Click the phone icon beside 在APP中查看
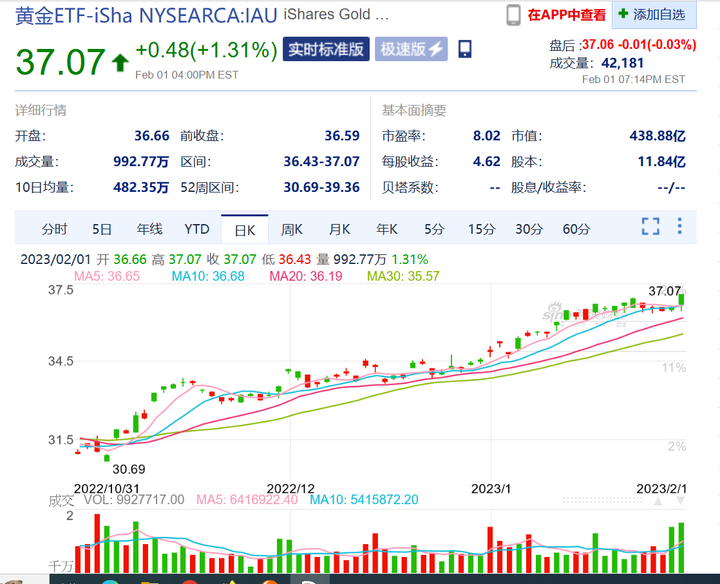Viewport: 720px width, 584px height. (x=513, y=15)
